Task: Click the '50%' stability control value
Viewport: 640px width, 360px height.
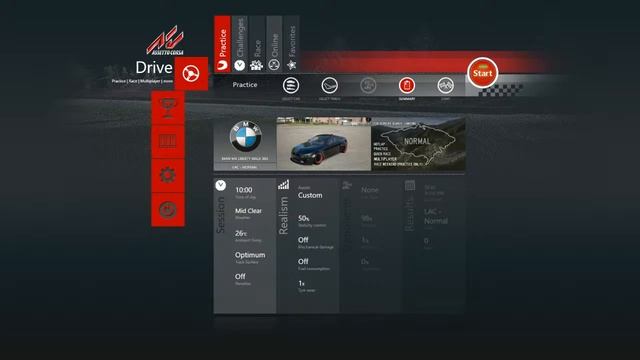Action: point(303,218)
